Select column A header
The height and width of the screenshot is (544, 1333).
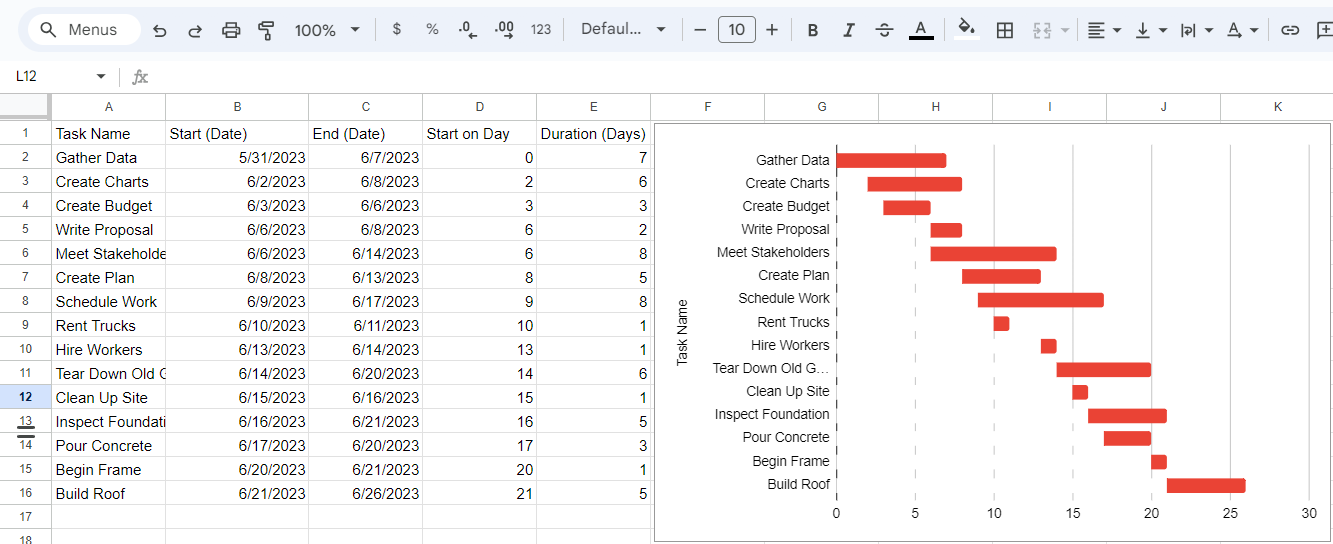tap(109, 107)
